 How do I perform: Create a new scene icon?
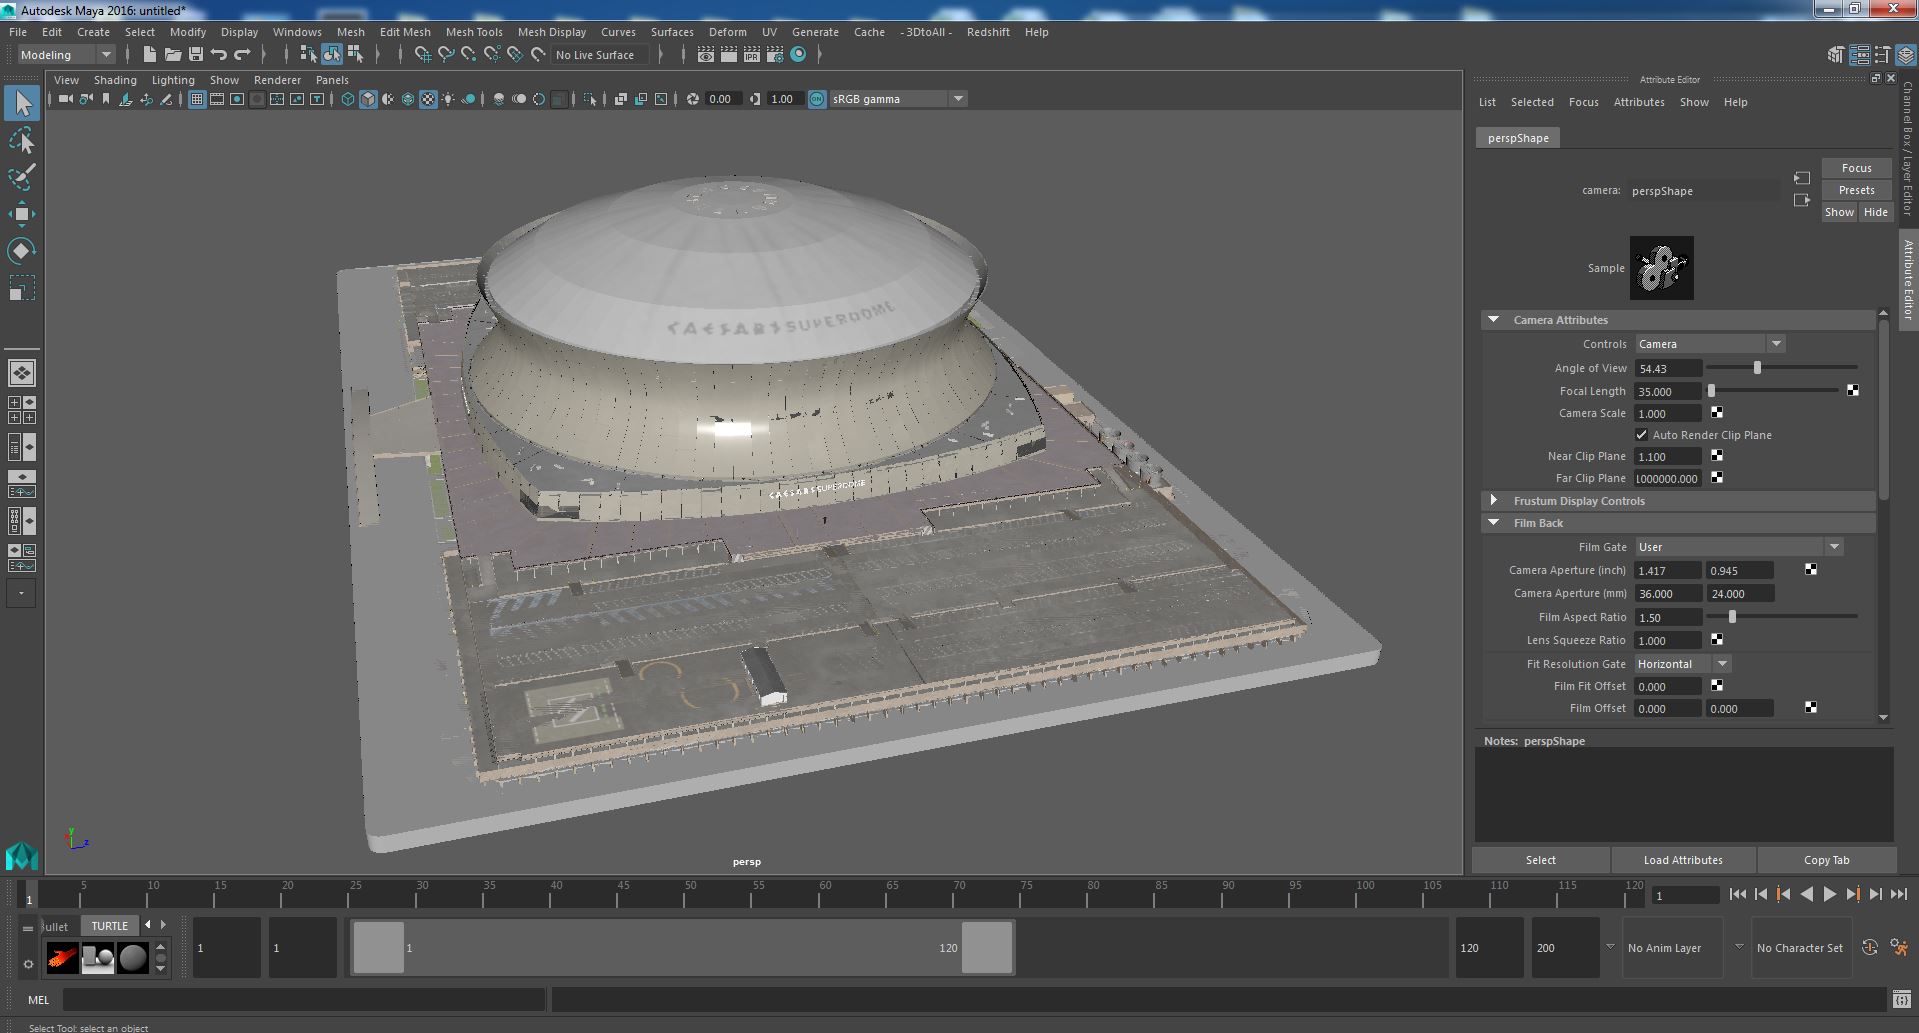(x=150, y=55)
